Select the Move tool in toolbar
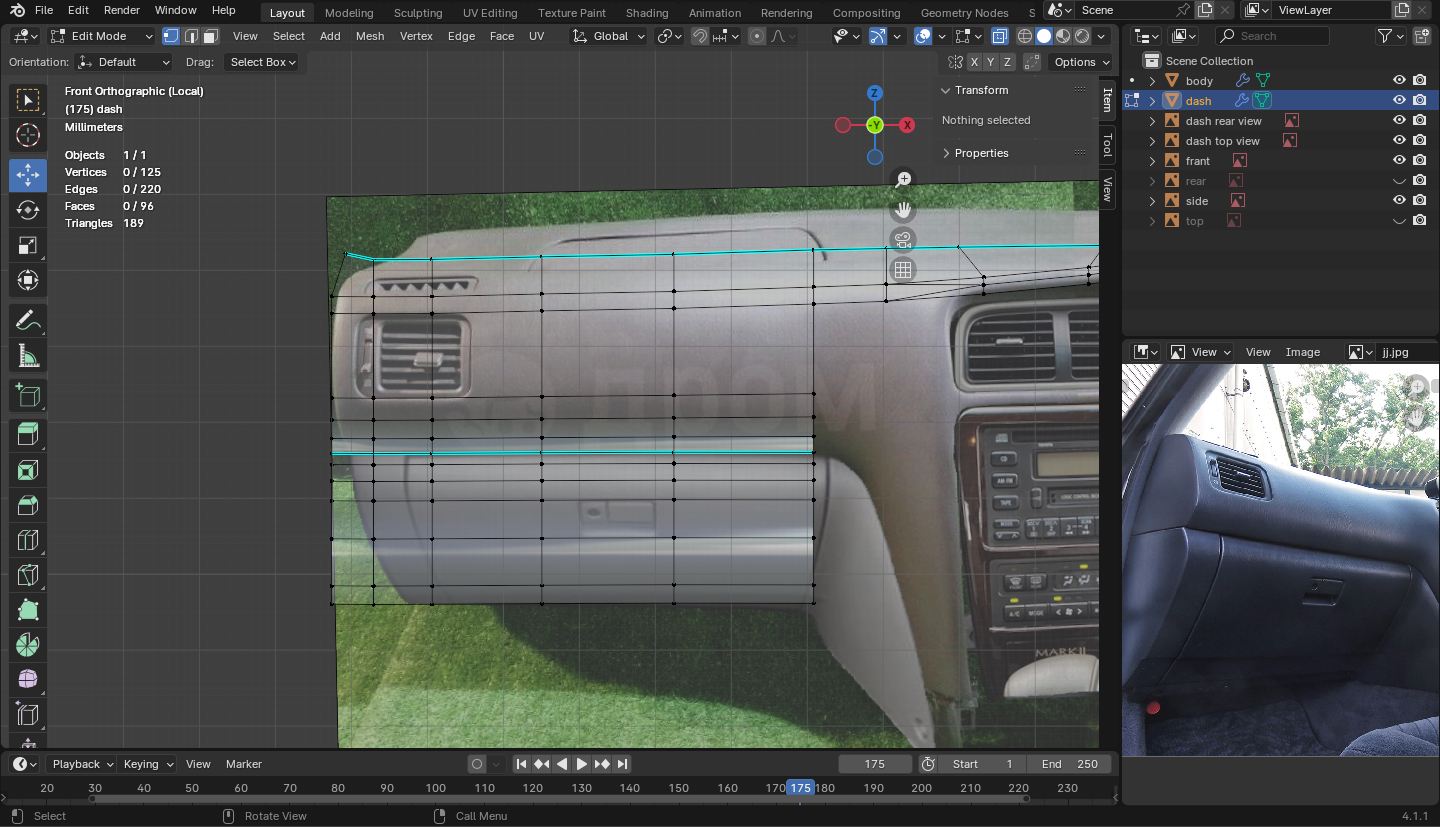This screenshot has width=1440, height=827. [28, 175]
